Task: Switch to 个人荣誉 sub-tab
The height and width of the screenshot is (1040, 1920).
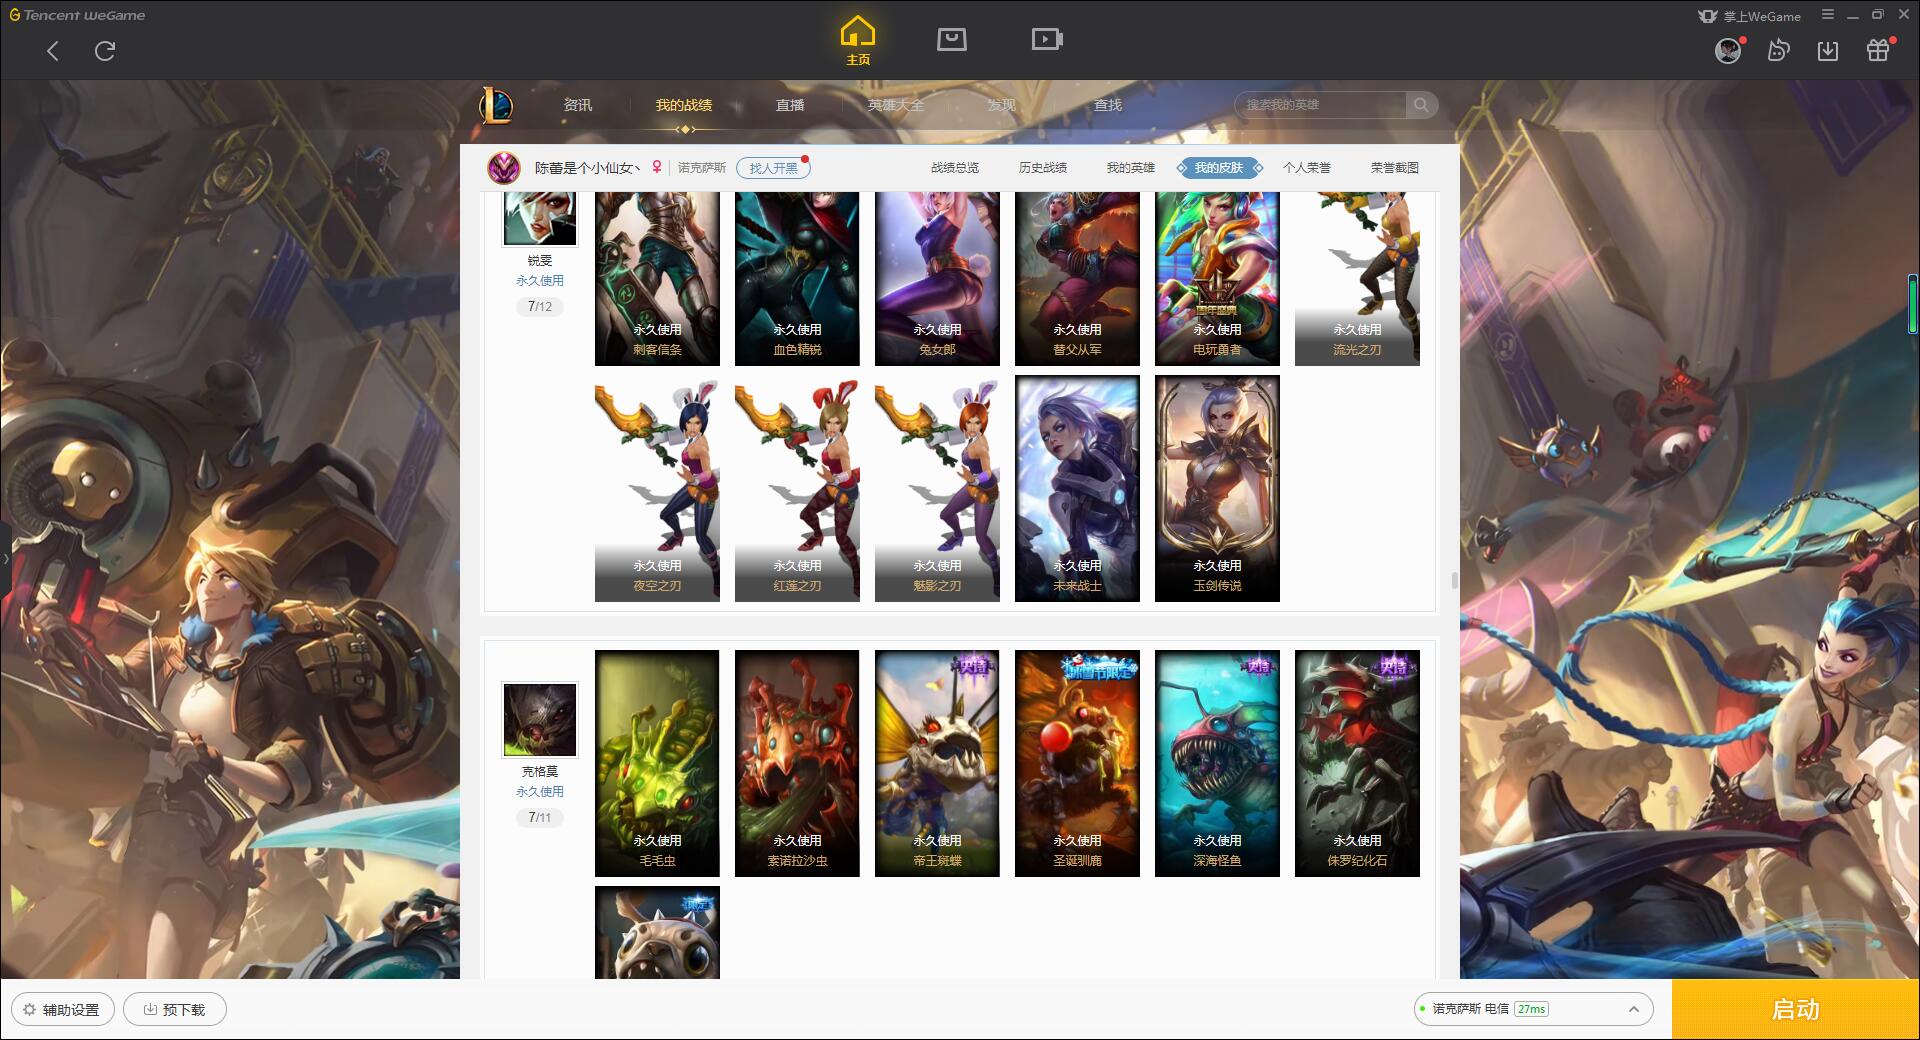Action: point(1307,168)
